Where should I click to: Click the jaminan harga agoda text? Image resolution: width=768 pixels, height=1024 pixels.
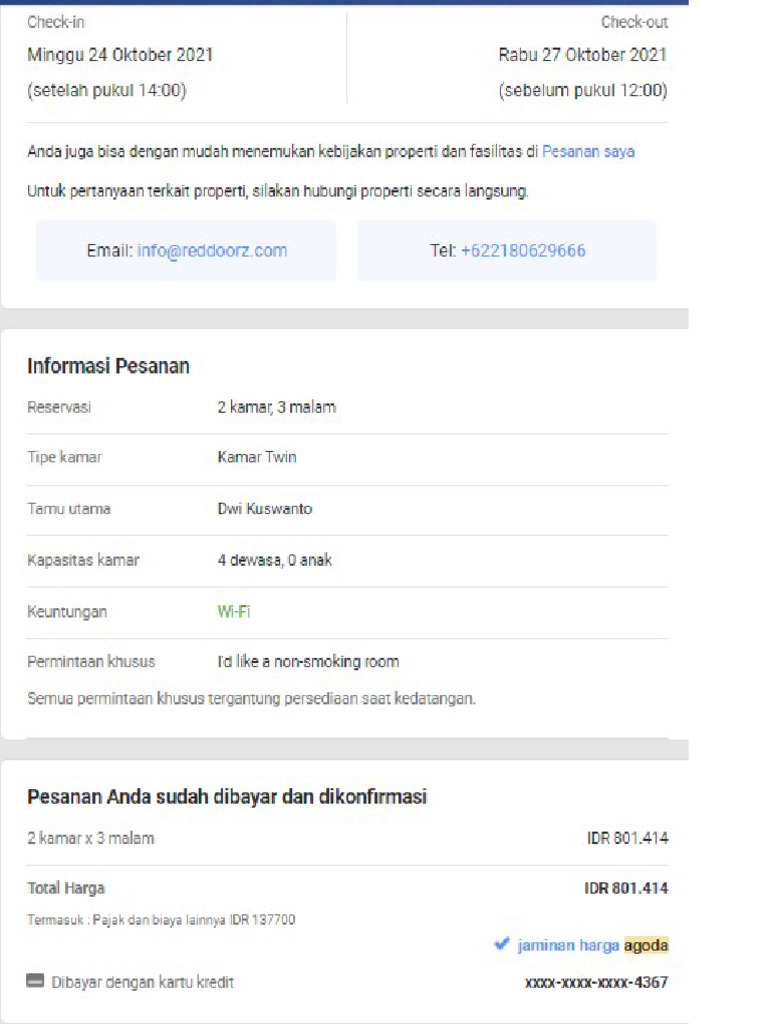click(593, 945)
